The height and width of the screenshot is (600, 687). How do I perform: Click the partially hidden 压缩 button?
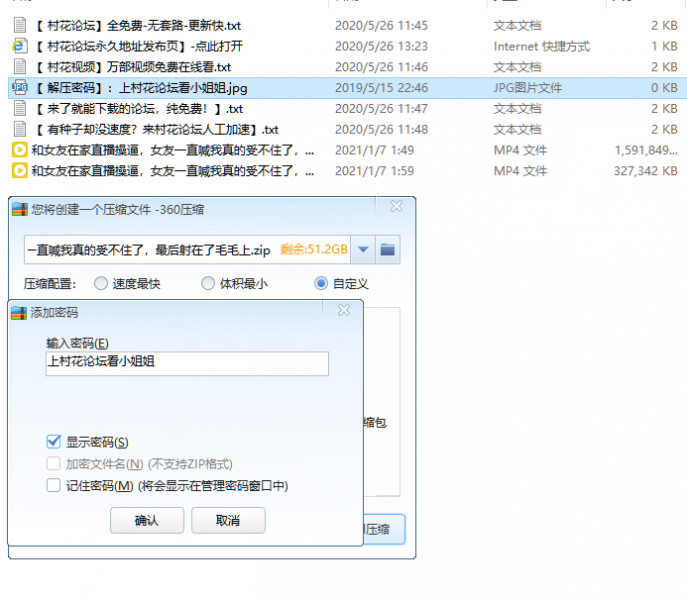384,529
